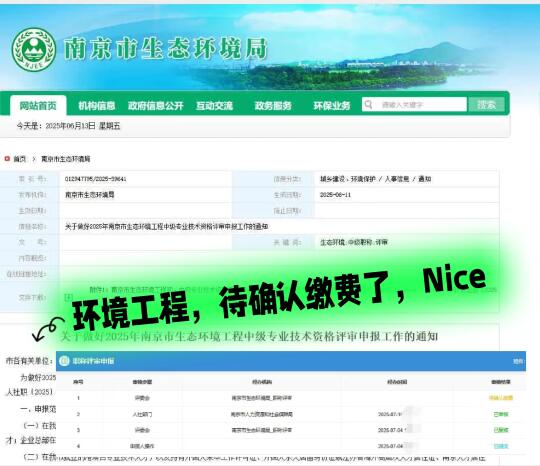Click the green status in table row 3
The height and width of the screenshot is (466, 540).
click(501, 430)
